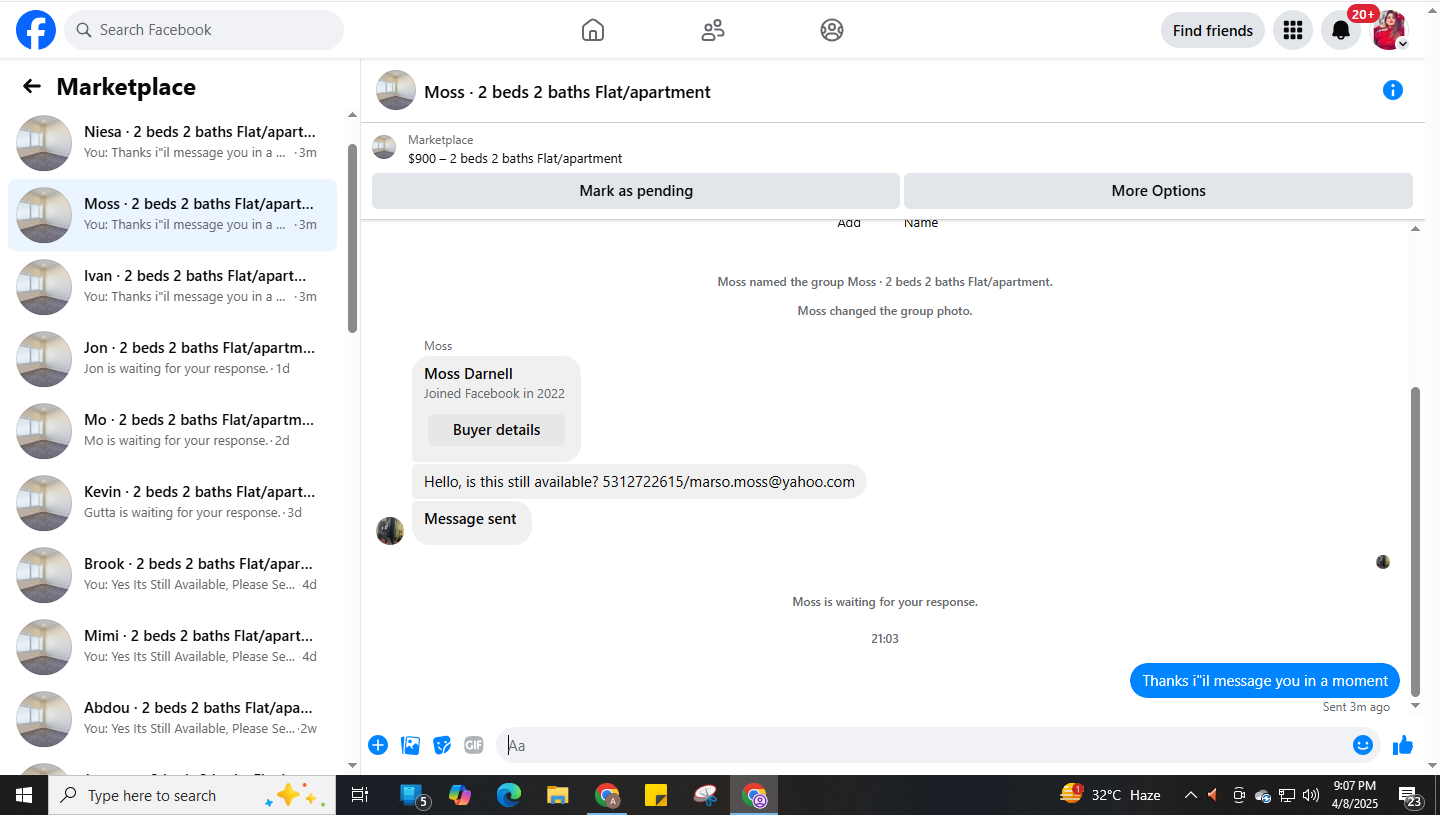Open the Groups icon in top navigation
This screenshot has height=815, width=1440.
[x=832, y=30]
